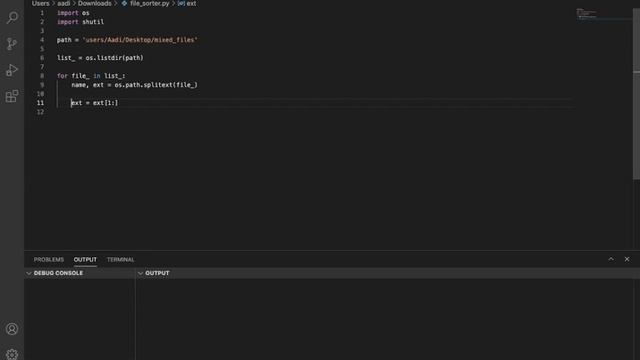Open the Extensions view

[12, 96]
